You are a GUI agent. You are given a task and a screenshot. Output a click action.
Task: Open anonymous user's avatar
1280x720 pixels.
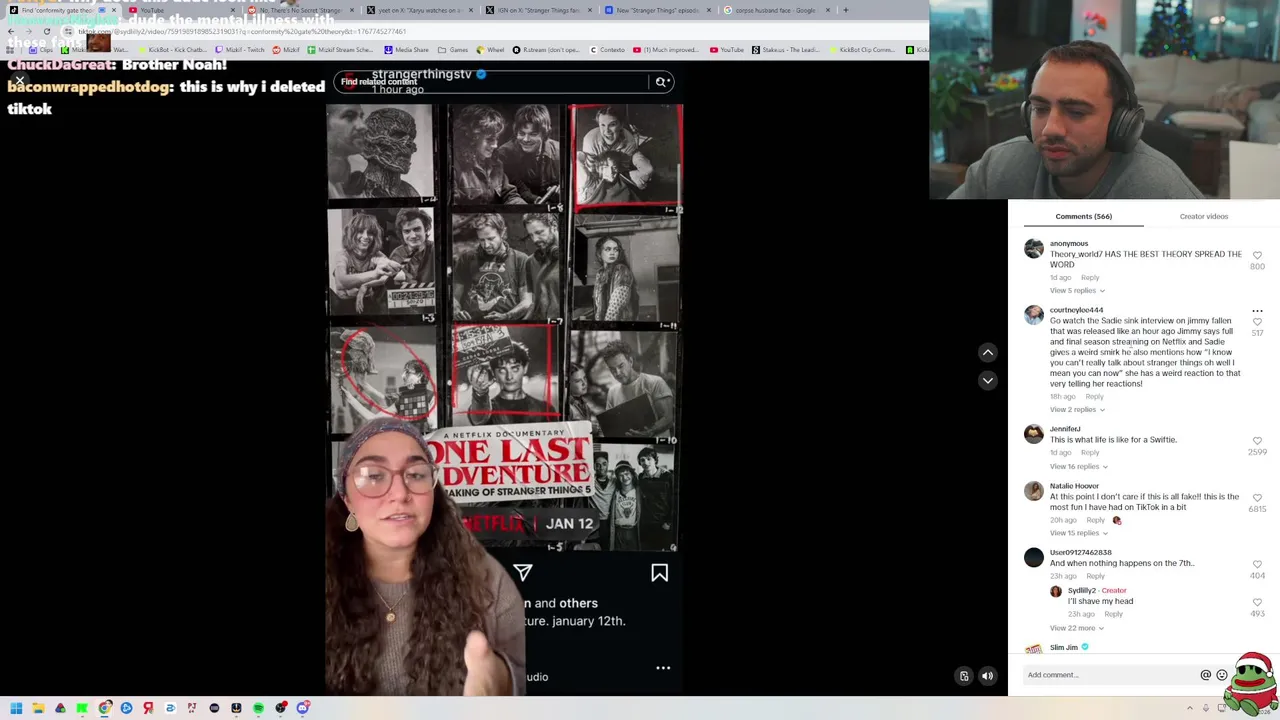(1033, 249)
